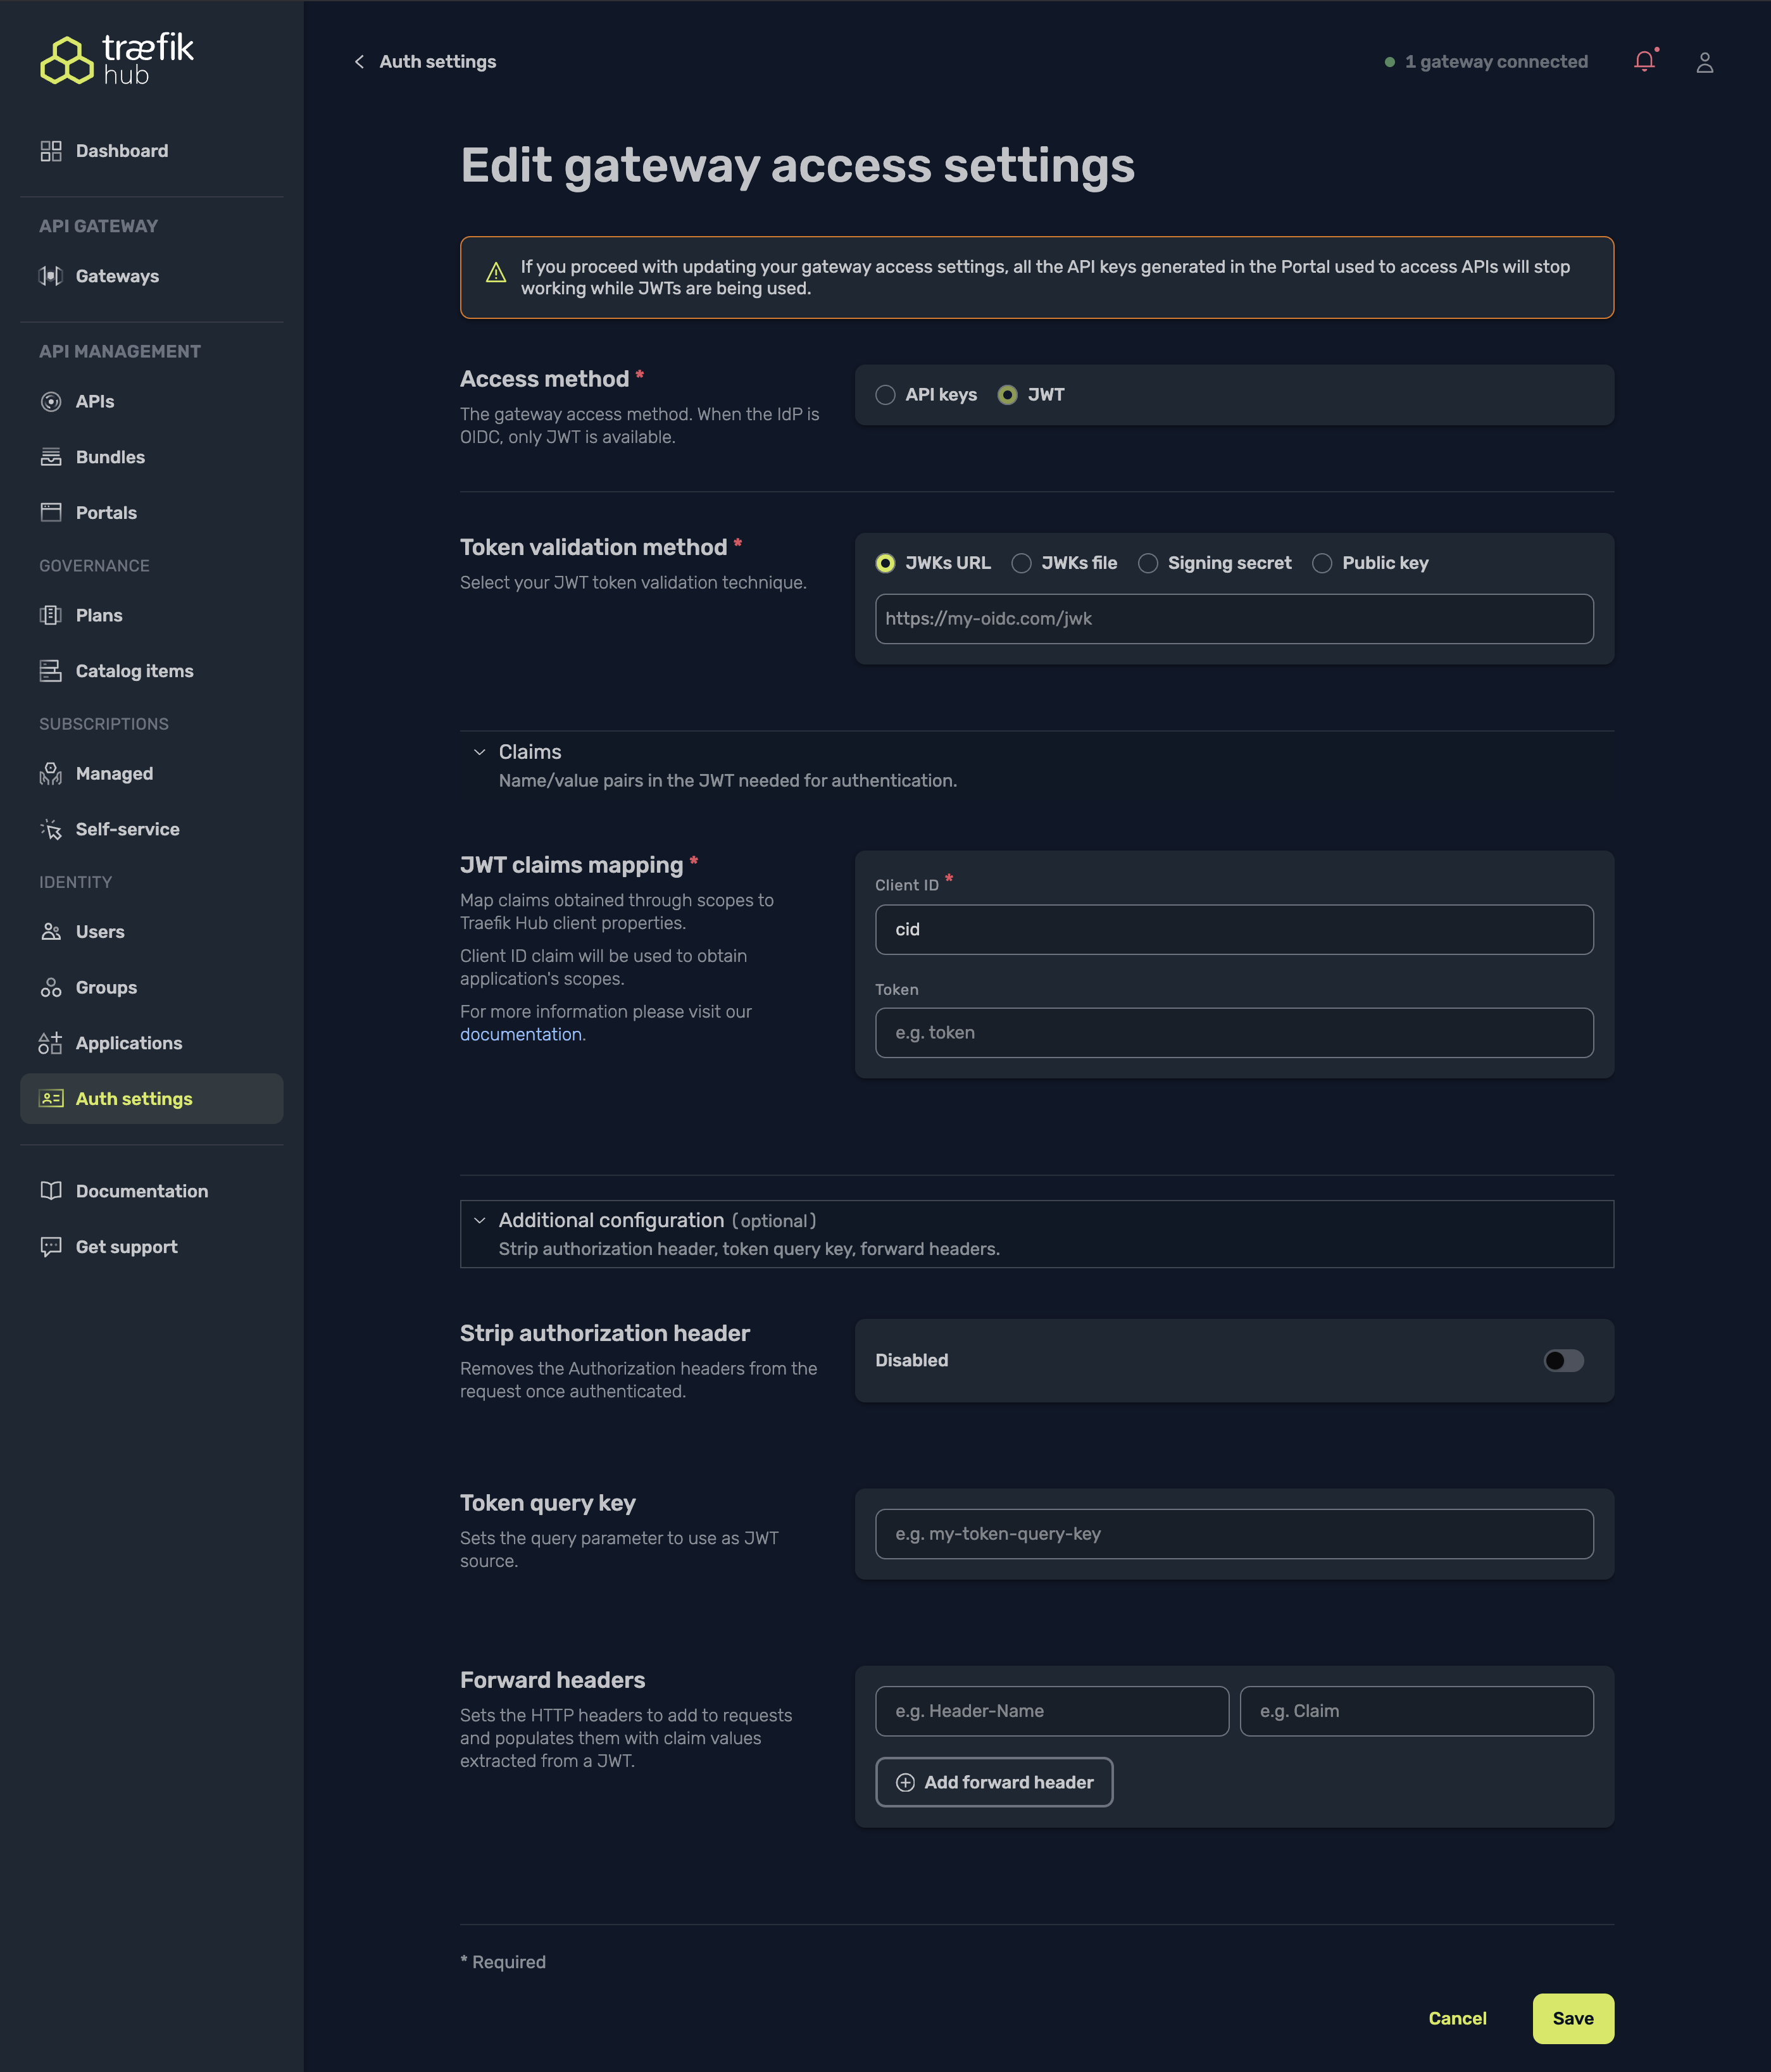
Task: Open the user profile icon
Action: [1705, 63]
